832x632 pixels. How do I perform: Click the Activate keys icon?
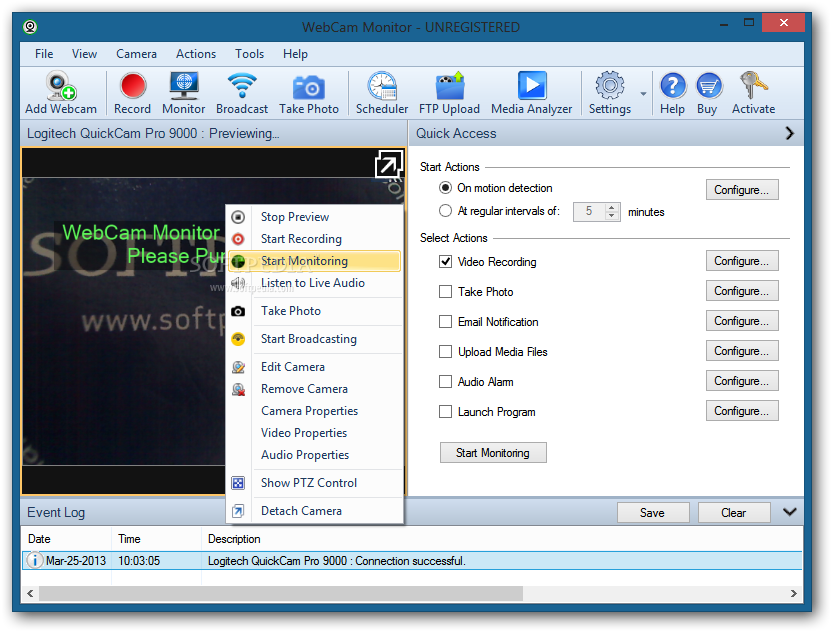click(753, 85)
